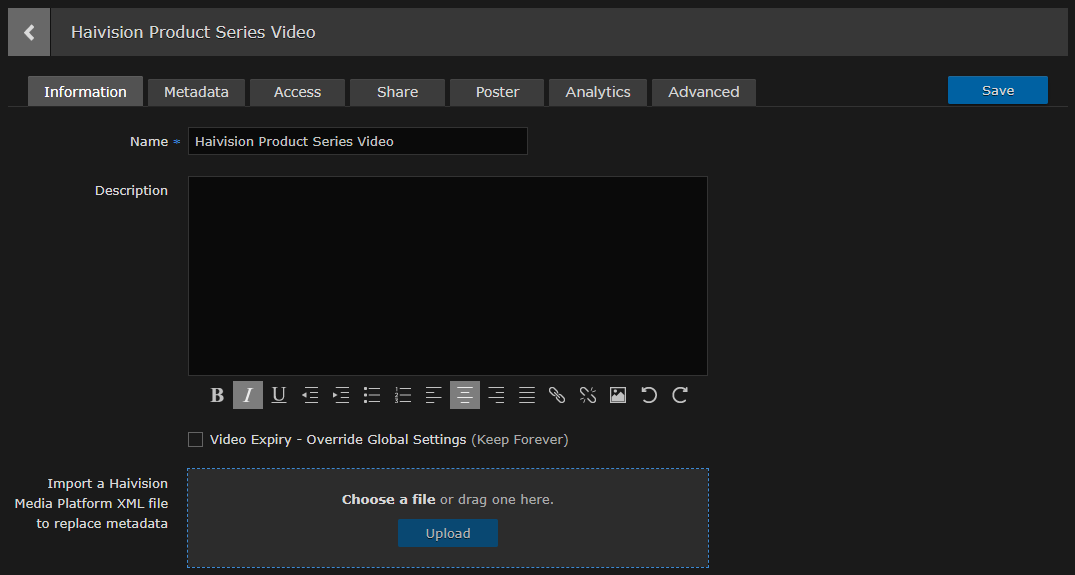
Task: Justify the description text
Action: [x=526, y=395]
